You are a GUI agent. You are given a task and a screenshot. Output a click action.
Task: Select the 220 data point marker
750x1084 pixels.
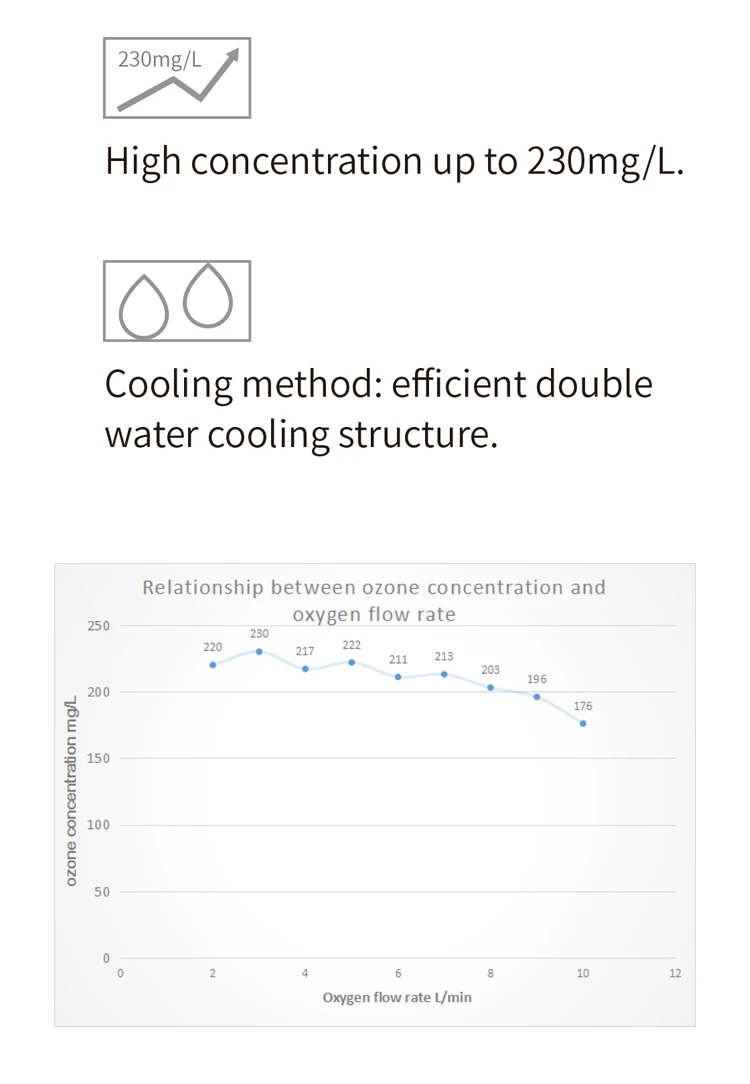point(213,665)
